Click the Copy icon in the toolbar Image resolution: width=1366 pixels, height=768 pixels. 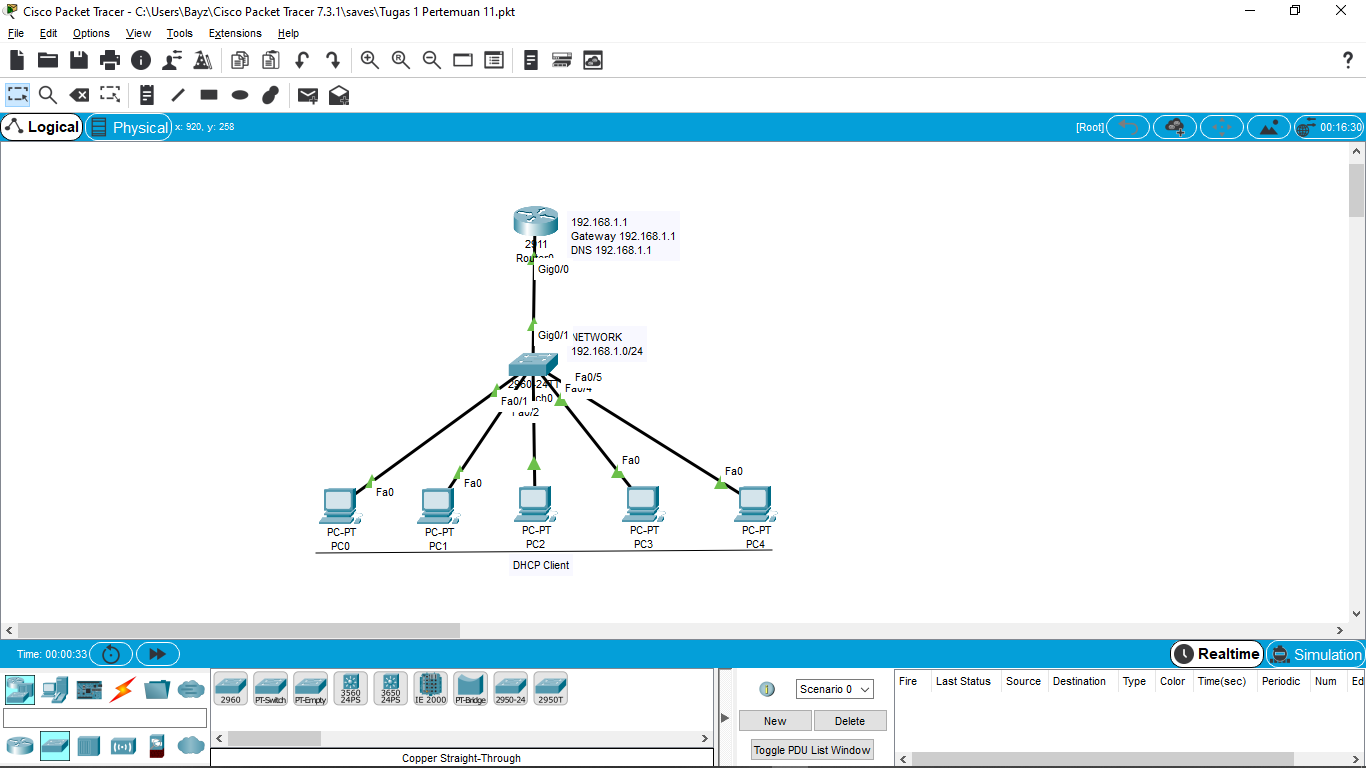(x=240, y=60)
